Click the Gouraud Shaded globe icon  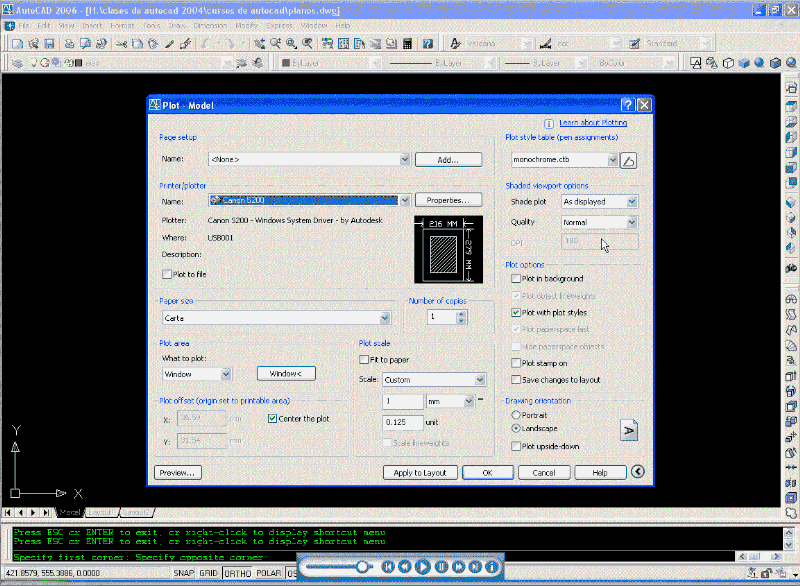(x=759, y=63)
